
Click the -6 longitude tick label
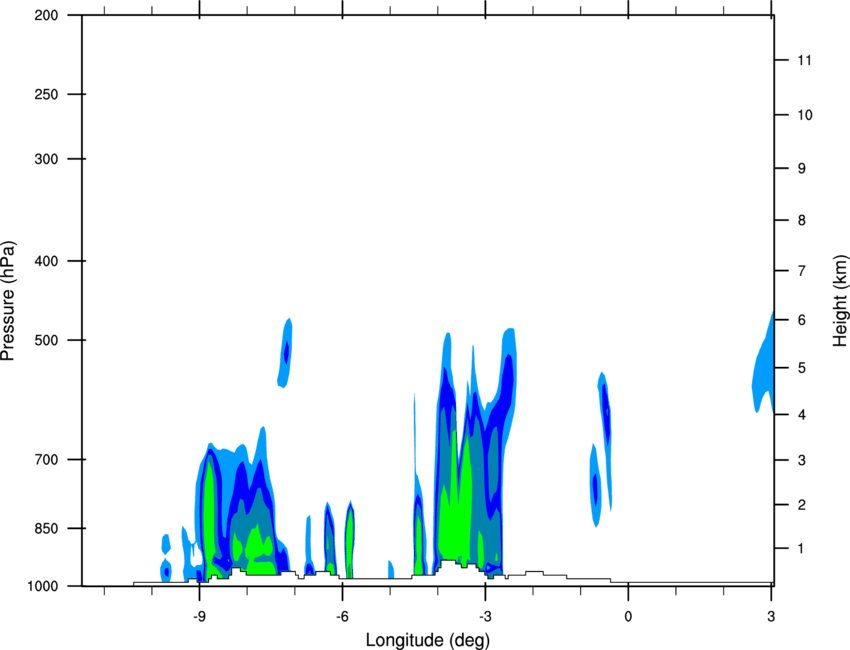click(x=342, y=617)
